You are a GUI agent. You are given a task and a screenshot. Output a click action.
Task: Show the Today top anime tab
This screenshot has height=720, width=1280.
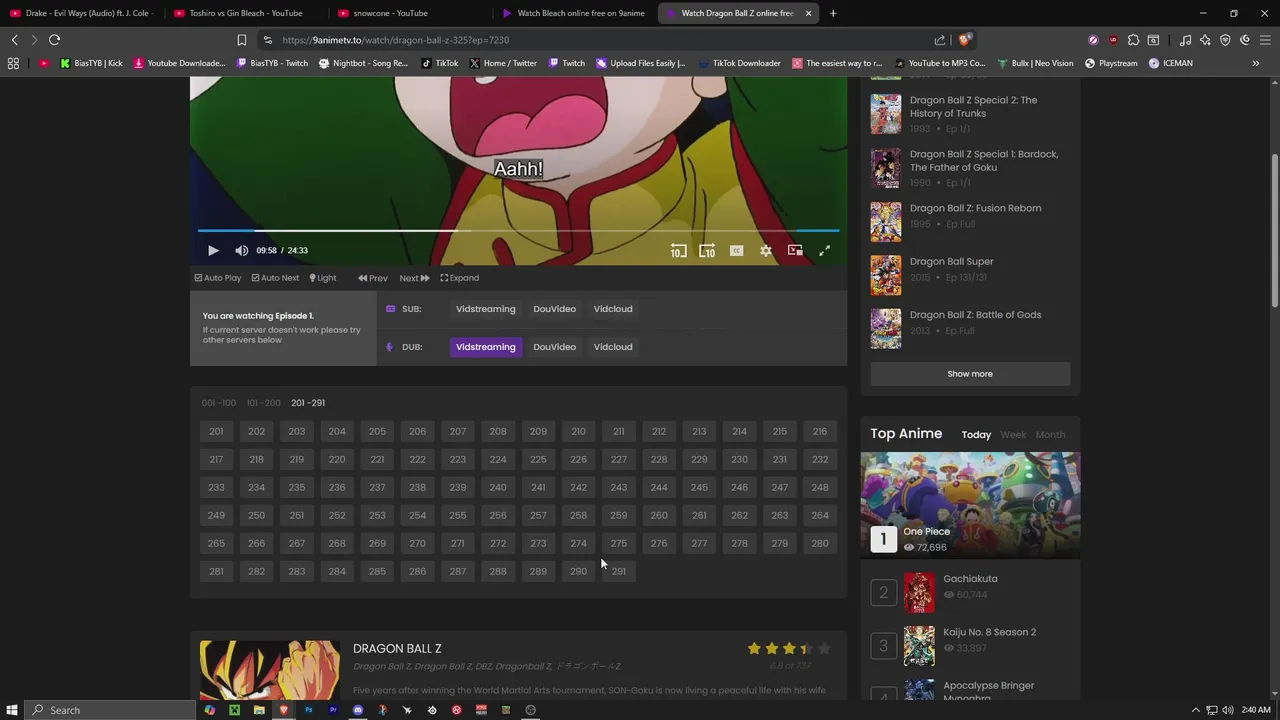(976, 435)
